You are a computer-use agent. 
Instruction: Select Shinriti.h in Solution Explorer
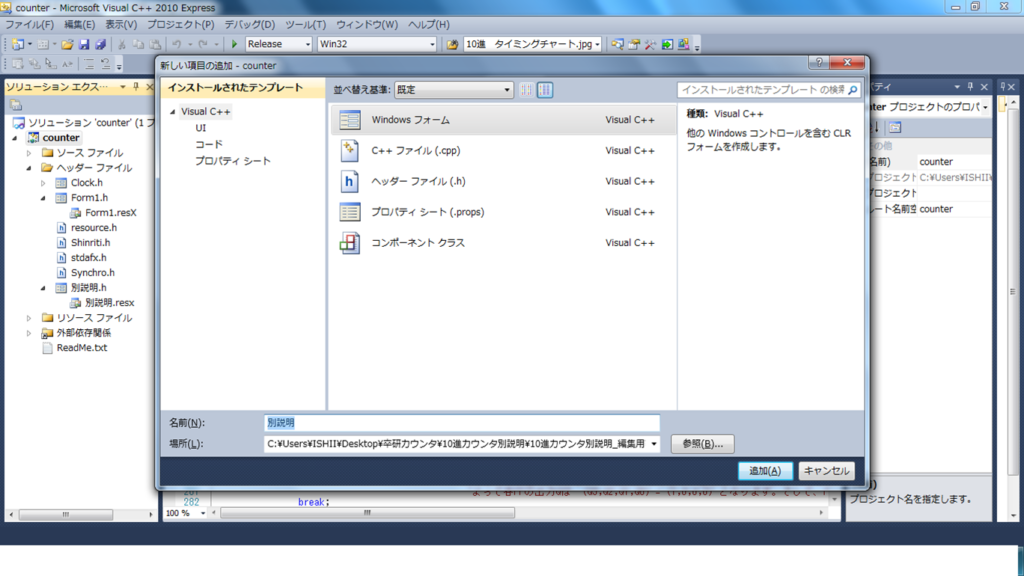click(x=90, y=243)
